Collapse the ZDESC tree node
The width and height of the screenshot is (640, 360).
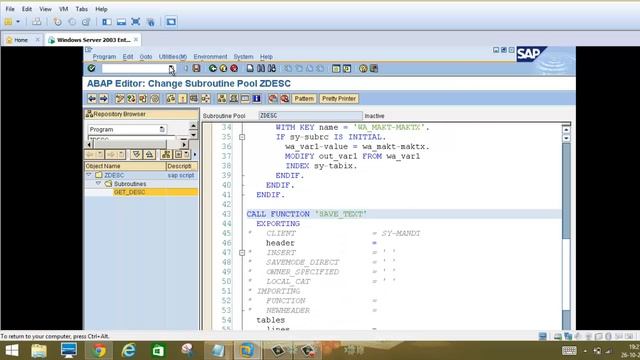89,175
